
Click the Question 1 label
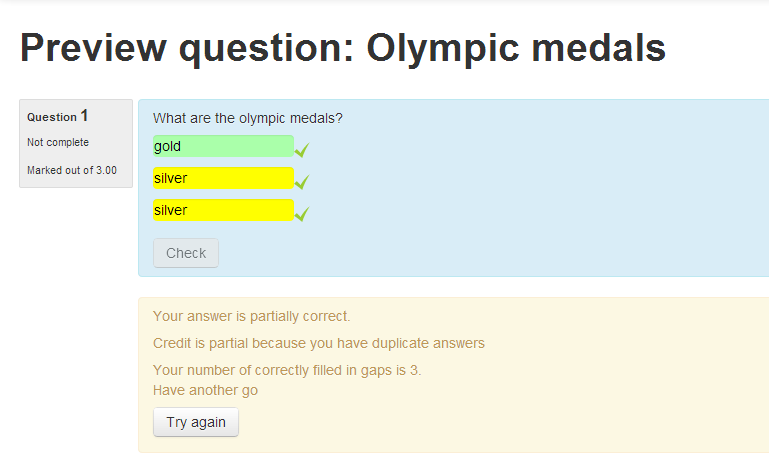pyautogui.click(x=57, y=116)
